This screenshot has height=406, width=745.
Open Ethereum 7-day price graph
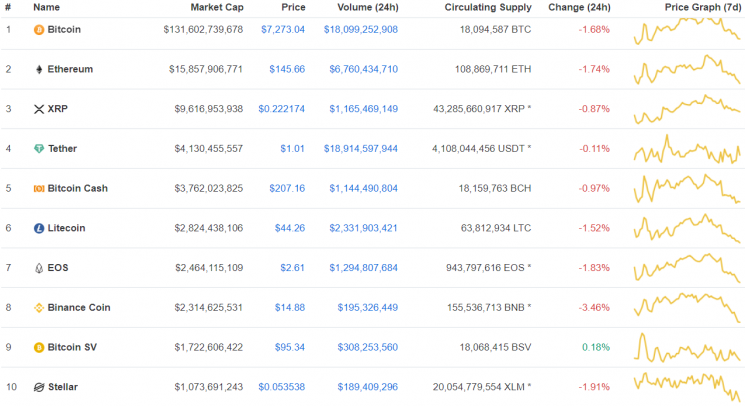687,70
